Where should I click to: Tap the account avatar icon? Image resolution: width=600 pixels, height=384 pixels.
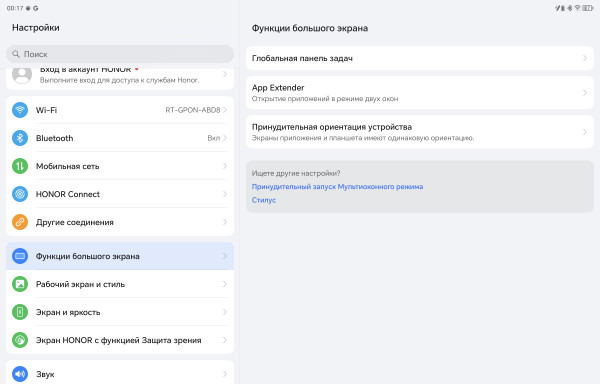coord(22,75)
